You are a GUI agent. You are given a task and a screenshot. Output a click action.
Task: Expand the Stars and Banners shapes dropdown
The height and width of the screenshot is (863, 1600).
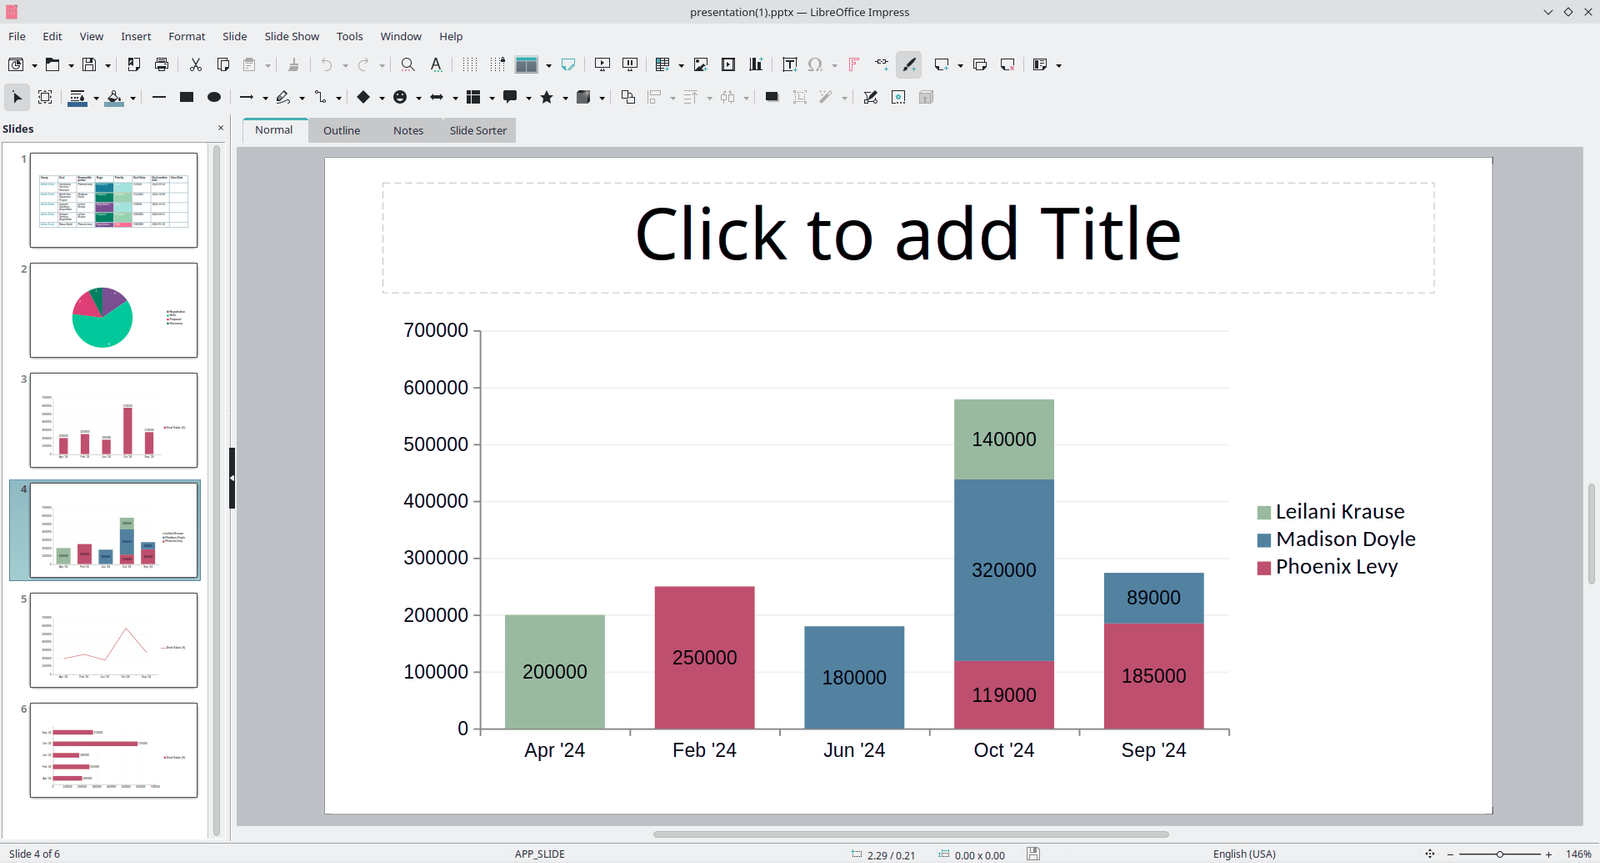point(565,98)
